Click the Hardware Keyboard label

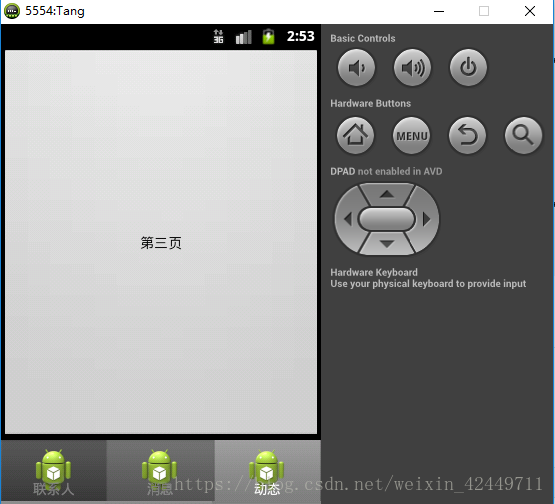[374, 272]
